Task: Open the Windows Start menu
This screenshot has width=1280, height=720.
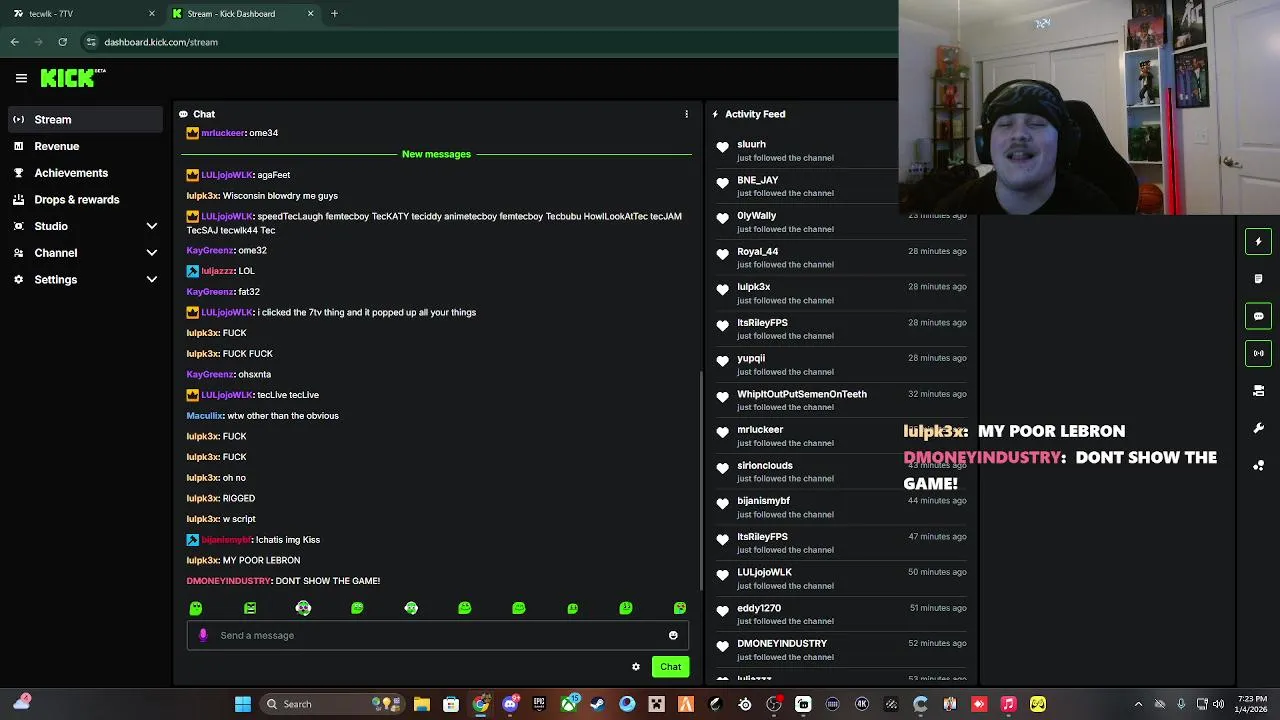Action: (x=243, y=704)
